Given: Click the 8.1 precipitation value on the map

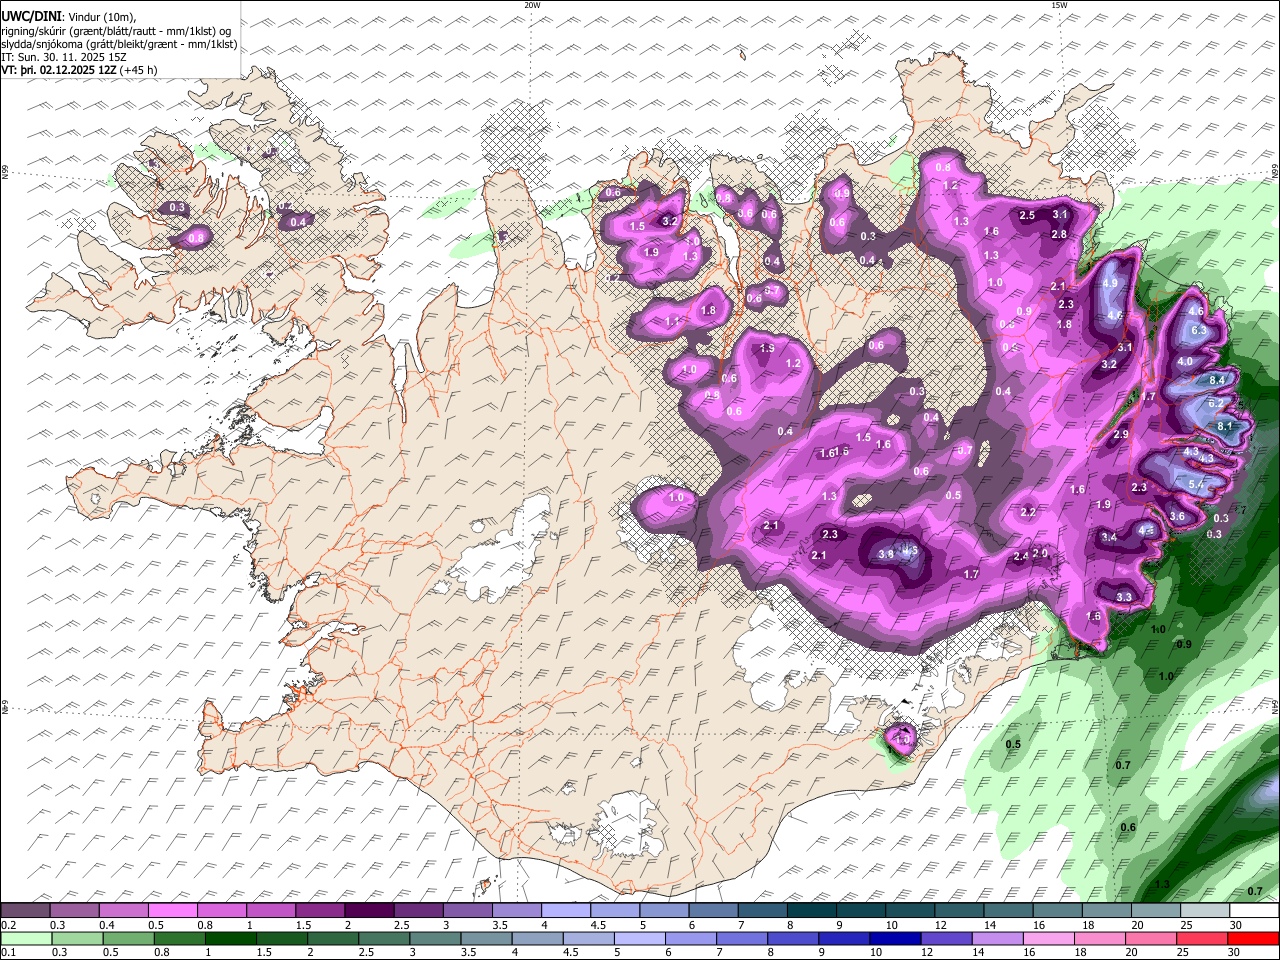Looking at the screenshot, I should 1226,426.
